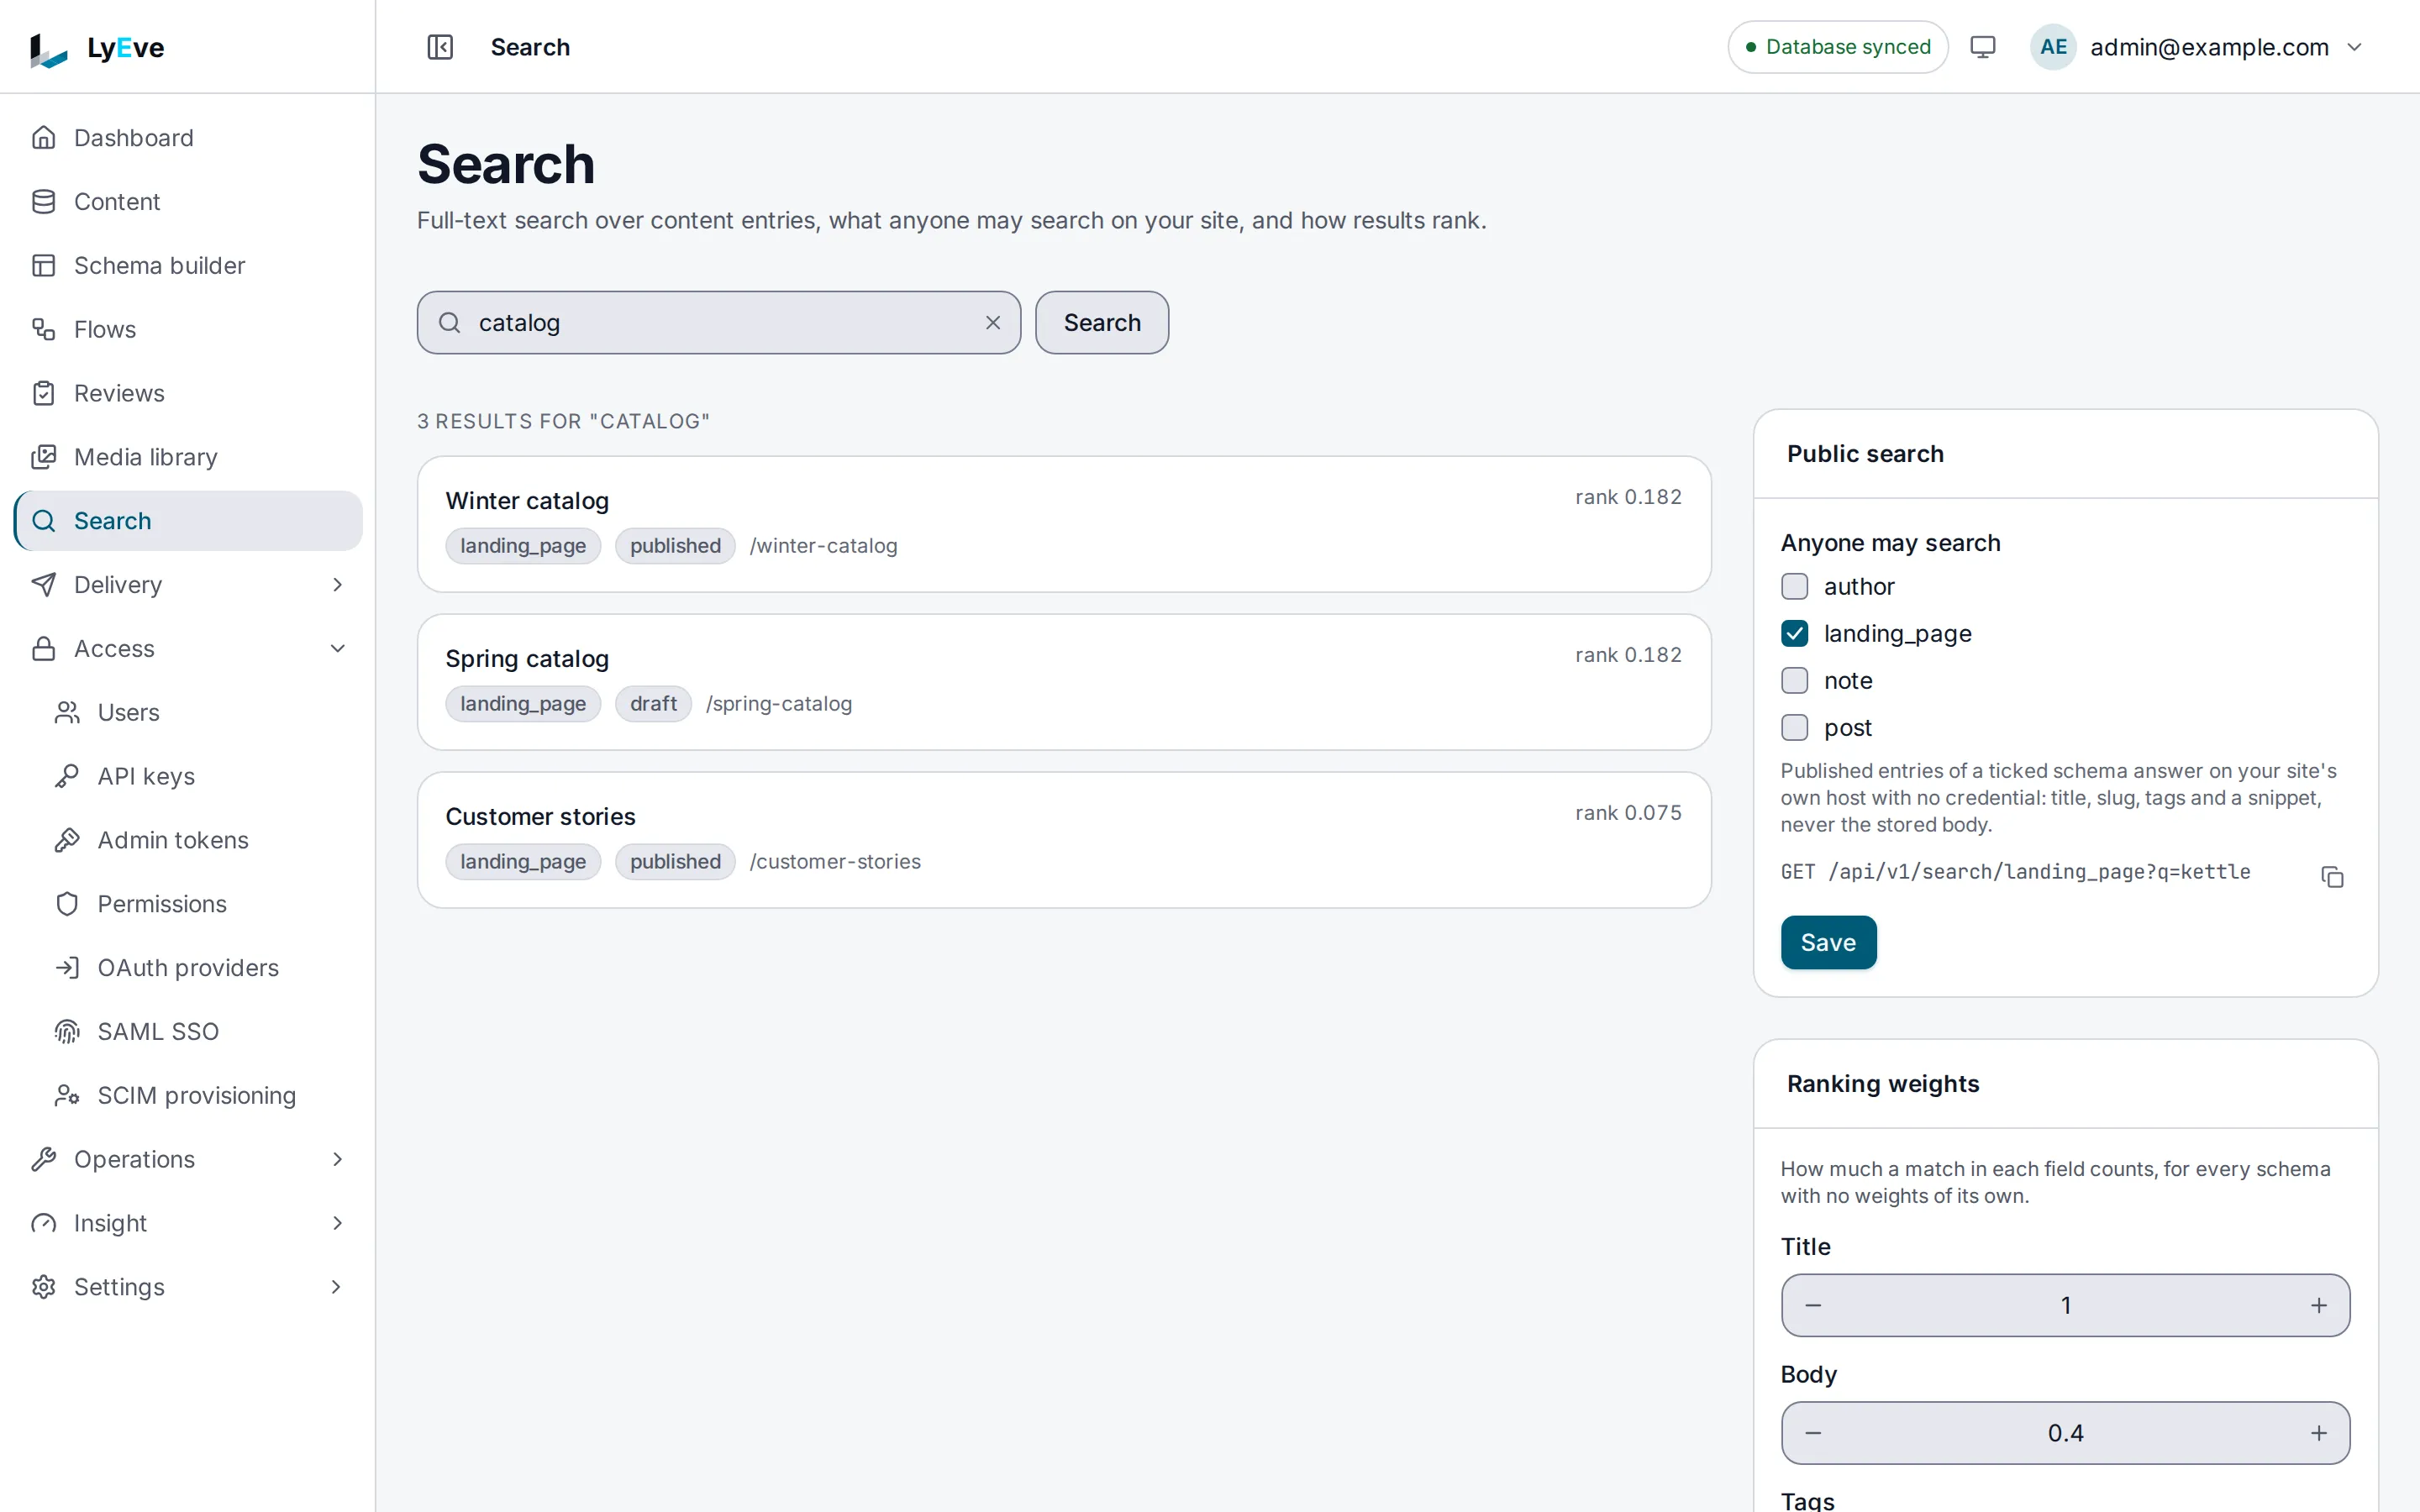Open SAML SSO settings
This screenshot has width=2420, height=1512.
(200, 1031)
